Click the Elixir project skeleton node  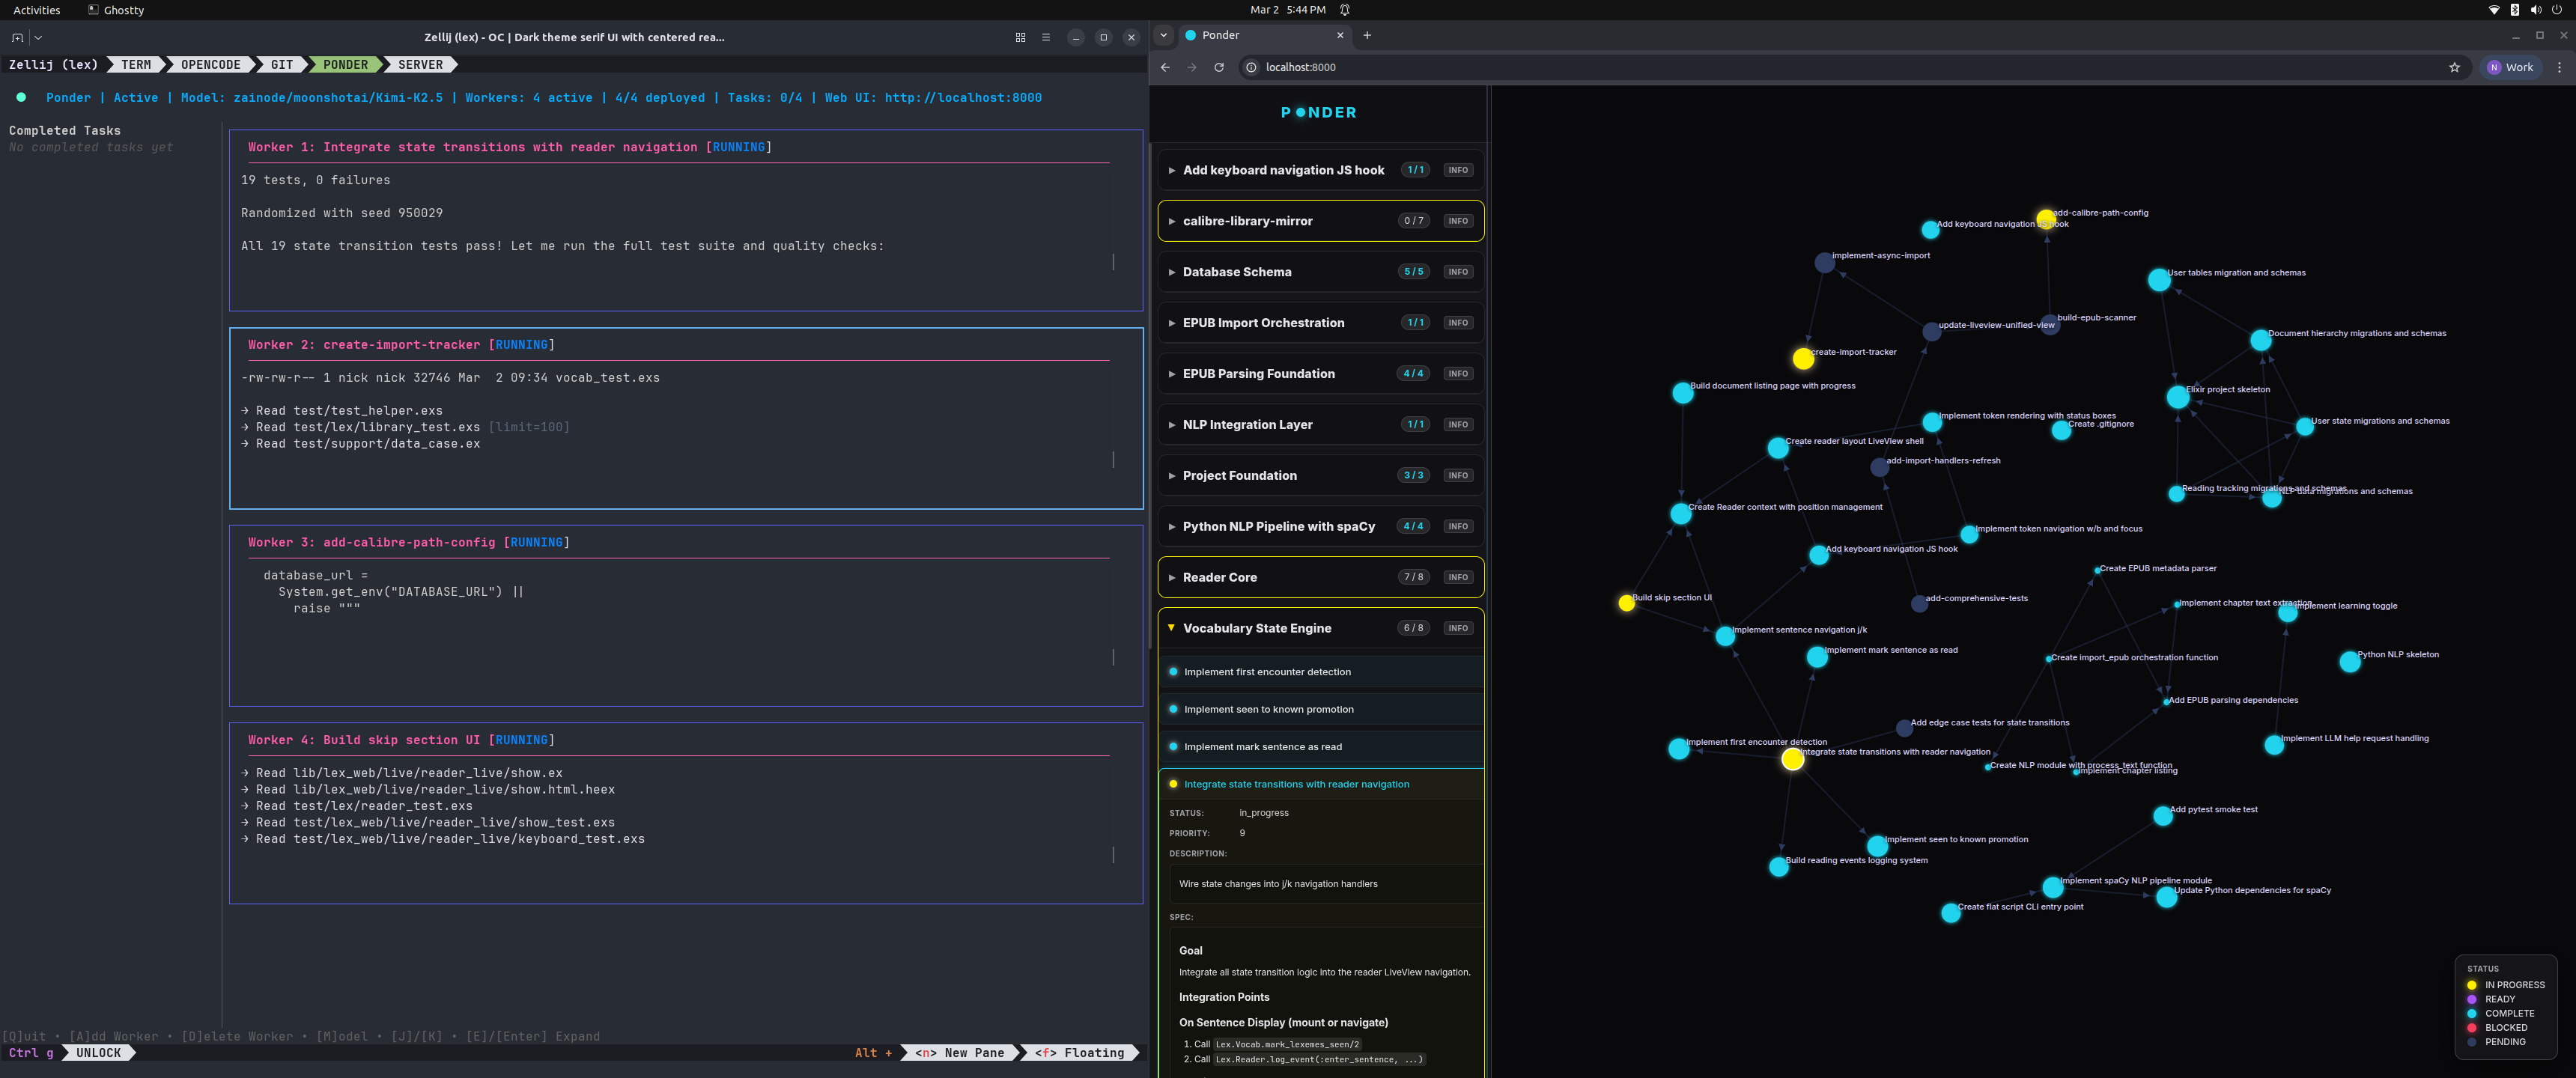[x=2177, y=397]
